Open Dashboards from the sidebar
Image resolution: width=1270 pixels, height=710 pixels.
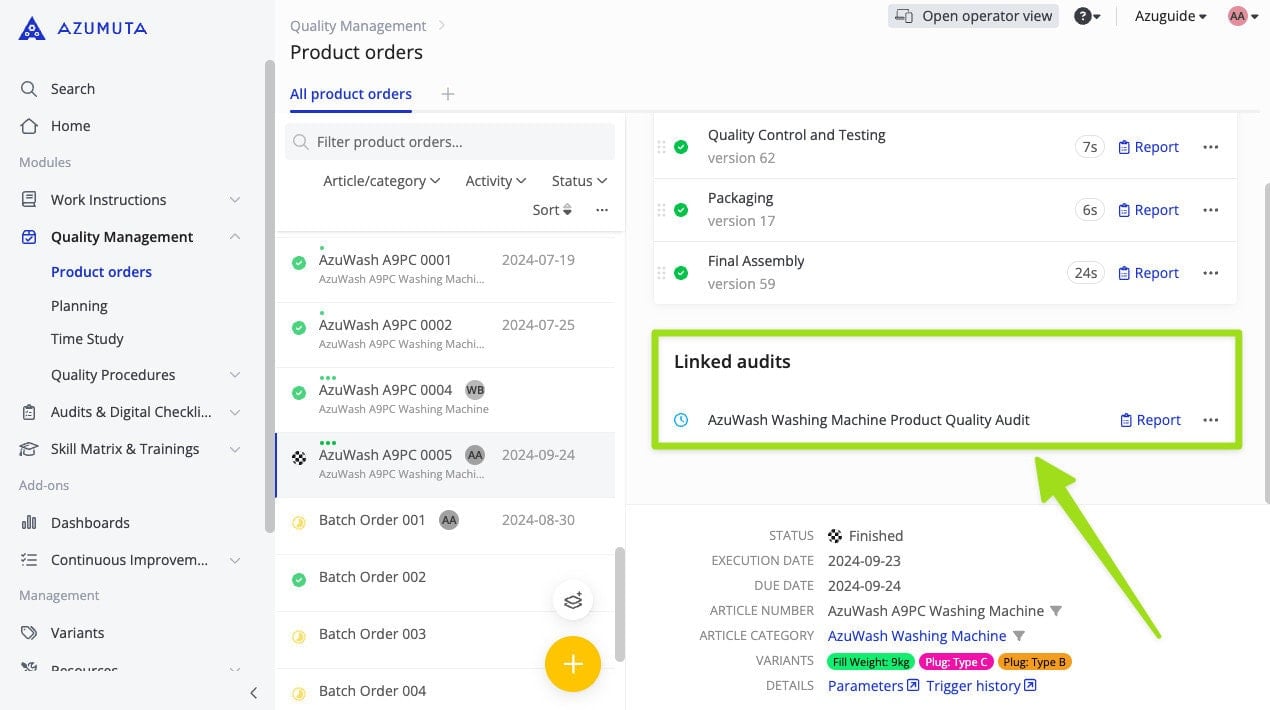(x=90, y=522)
